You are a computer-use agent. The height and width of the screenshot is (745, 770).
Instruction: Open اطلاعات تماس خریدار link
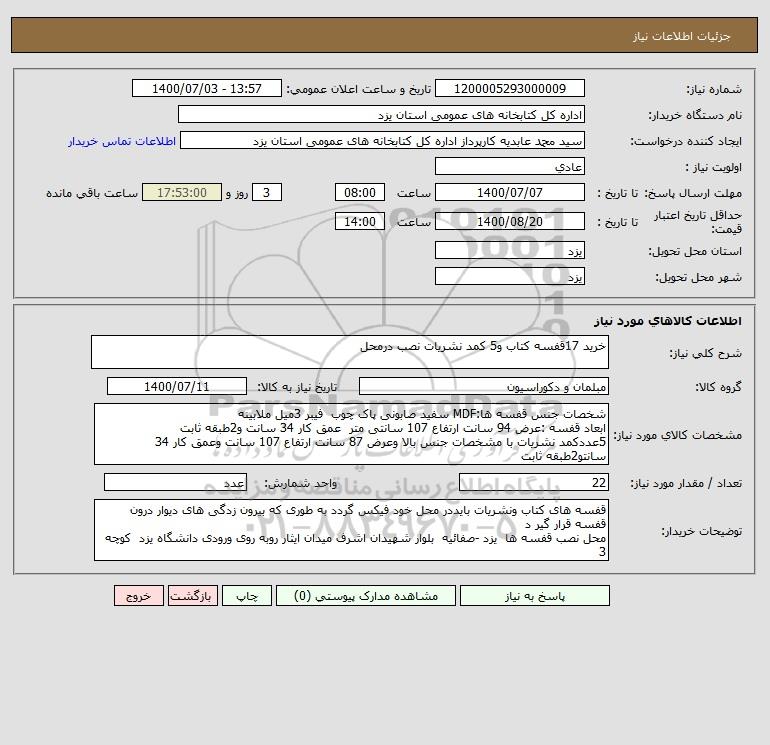(122, 141)
